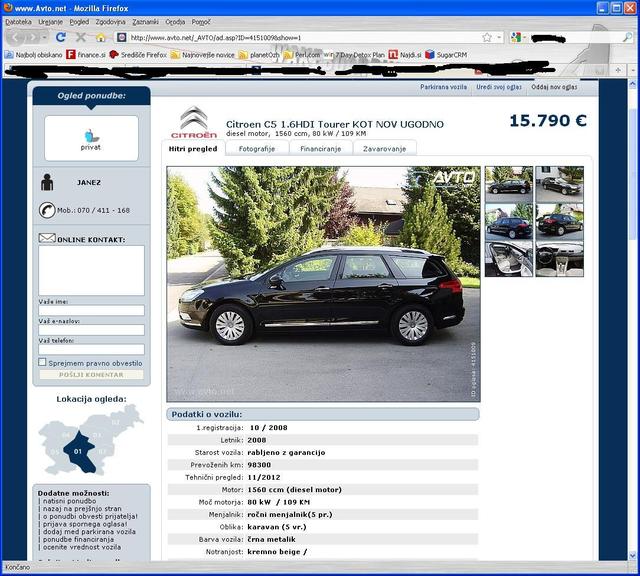Tick the Sprejmem pravno obvestilo checkbox
Viewport: 640px width, 576px height.
[42, 362]
